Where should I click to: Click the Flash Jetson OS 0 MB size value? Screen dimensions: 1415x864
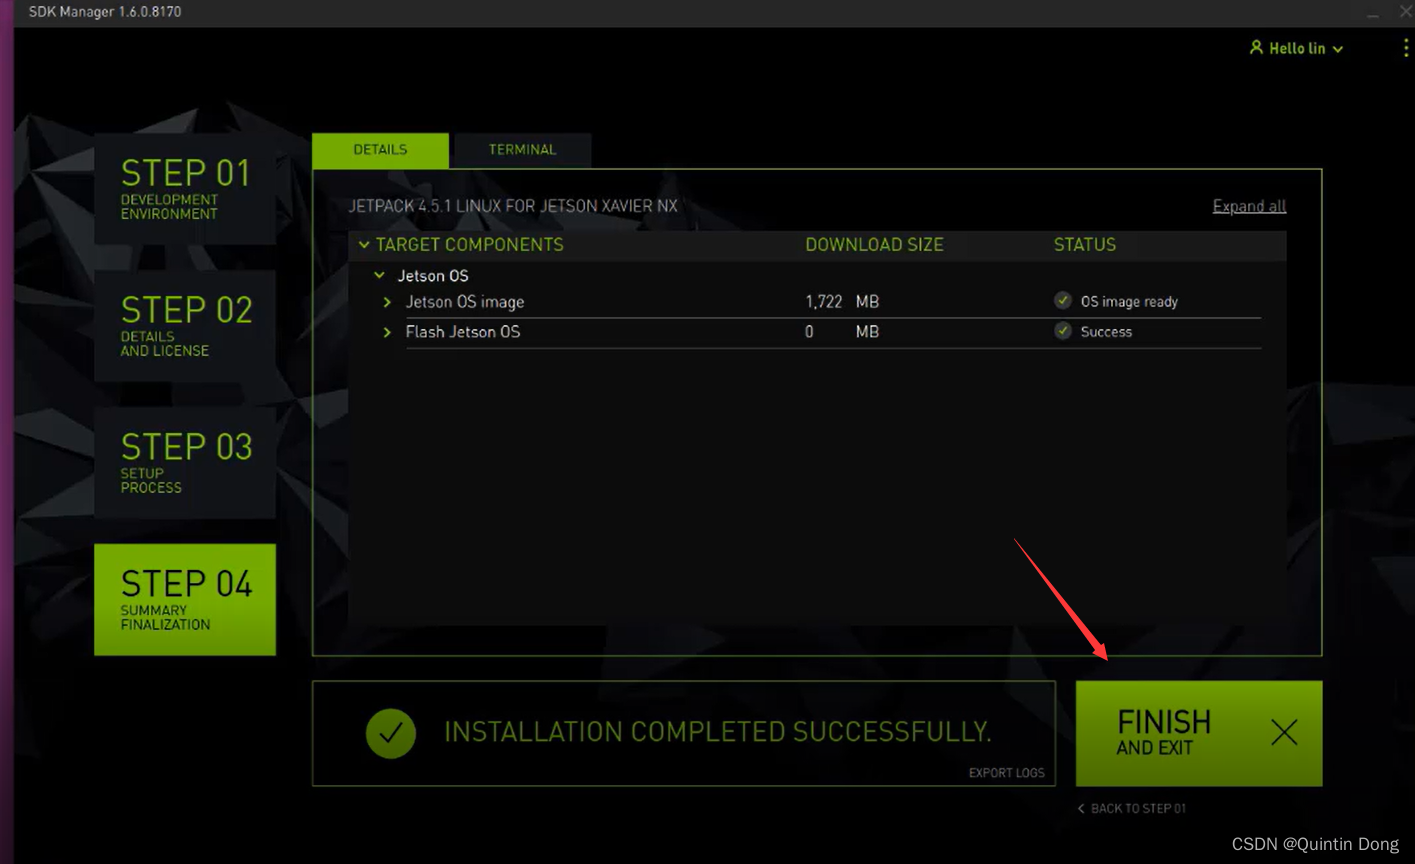[x=842, y=331]
